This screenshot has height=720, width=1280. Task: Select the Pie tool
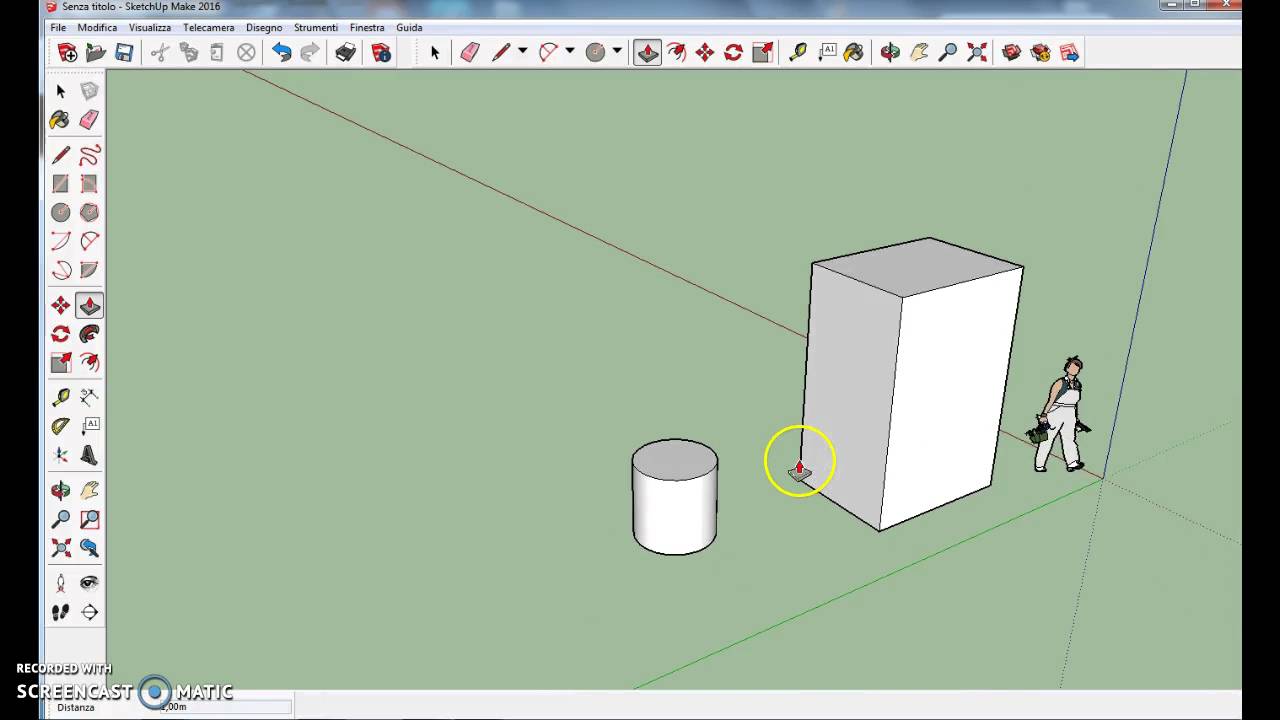pos(89,270)
